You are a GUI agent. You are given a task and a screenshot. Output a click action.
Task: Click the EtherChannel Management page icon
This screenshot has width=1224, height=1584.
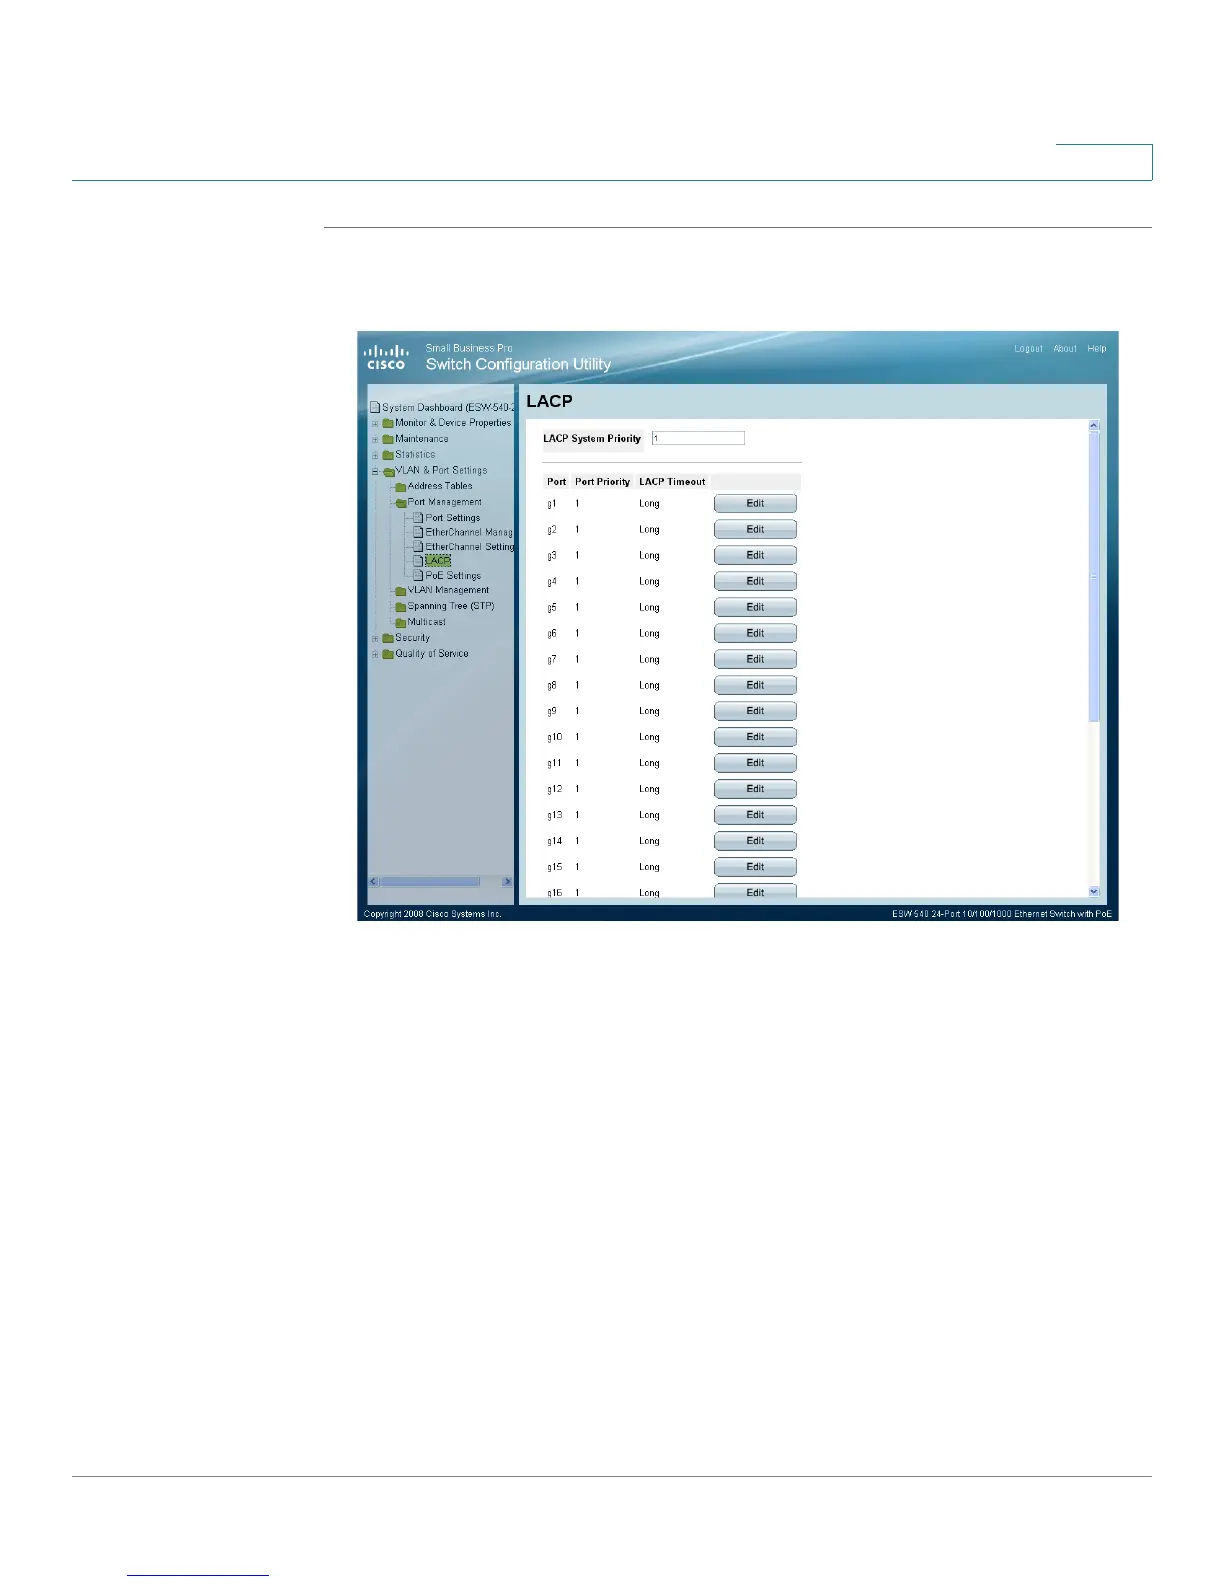pyautogui.click(x=418, y=532)
